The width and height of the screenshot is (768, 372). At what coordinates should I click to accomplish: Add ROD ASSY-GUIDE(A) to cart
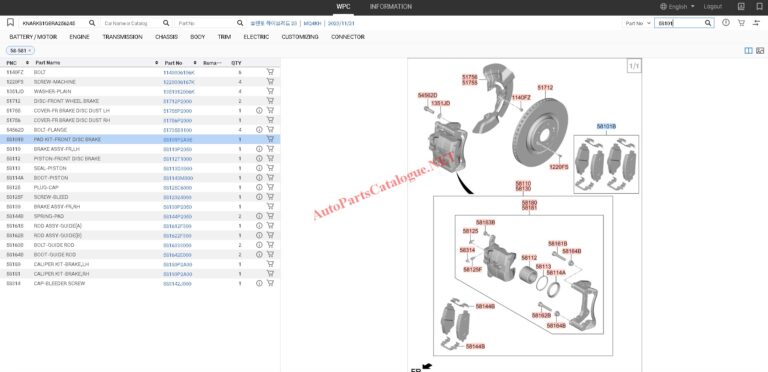pyautogui.click(x=270, y=226)
